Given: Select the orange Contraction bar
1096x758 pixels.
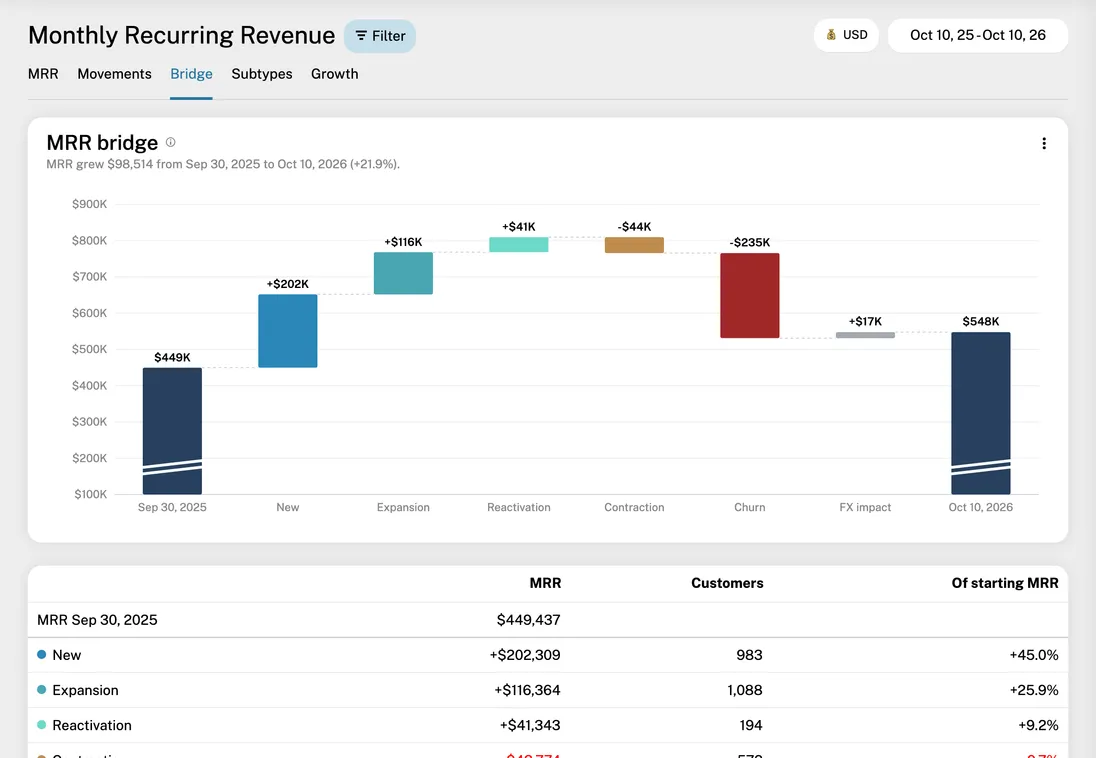Looking at the screenshot, I should (x=634, y=245).
